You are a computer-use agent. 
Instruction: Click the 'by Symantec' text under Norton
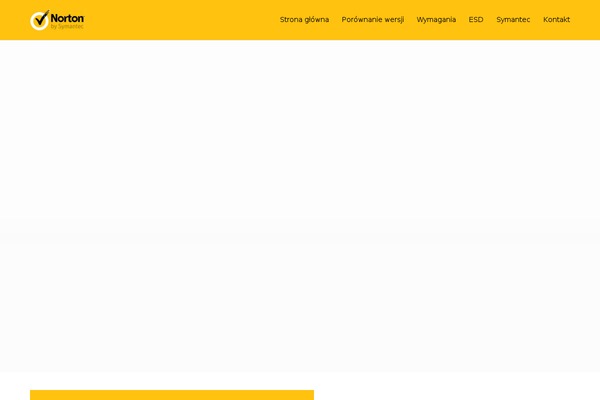[x=67, y=26]
